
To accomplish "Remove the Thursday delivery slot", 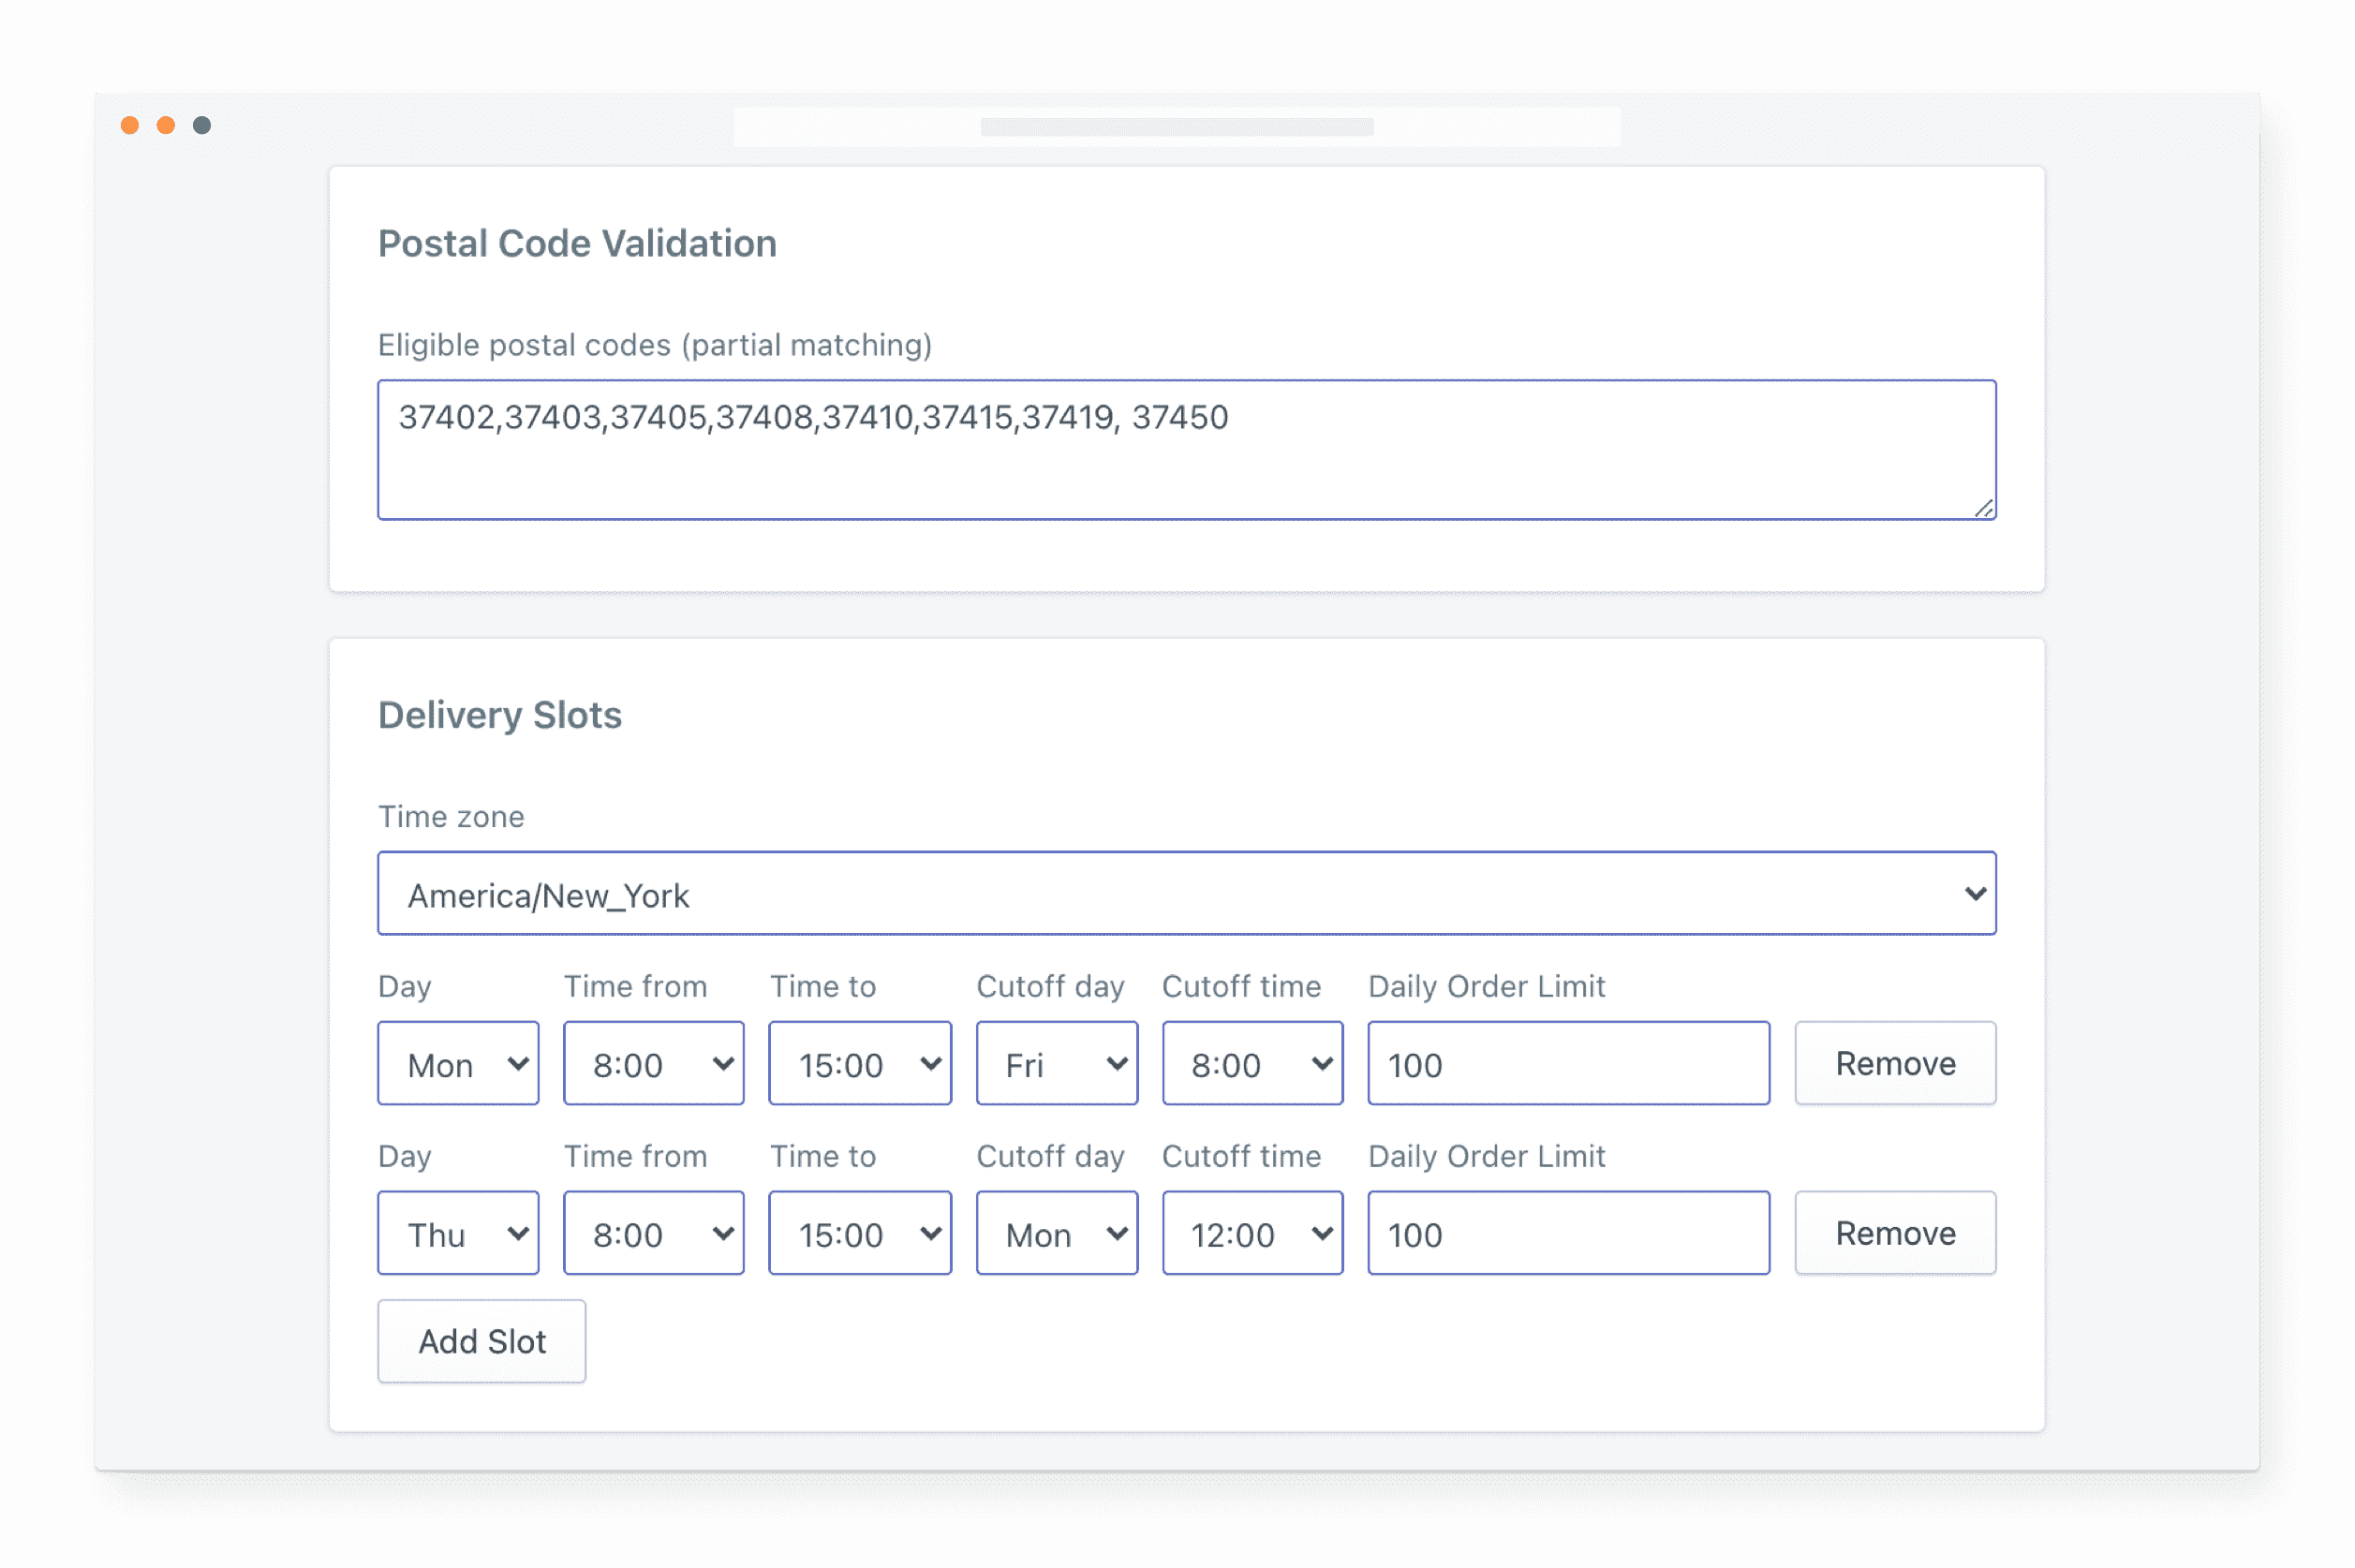I will 1894,1233.
